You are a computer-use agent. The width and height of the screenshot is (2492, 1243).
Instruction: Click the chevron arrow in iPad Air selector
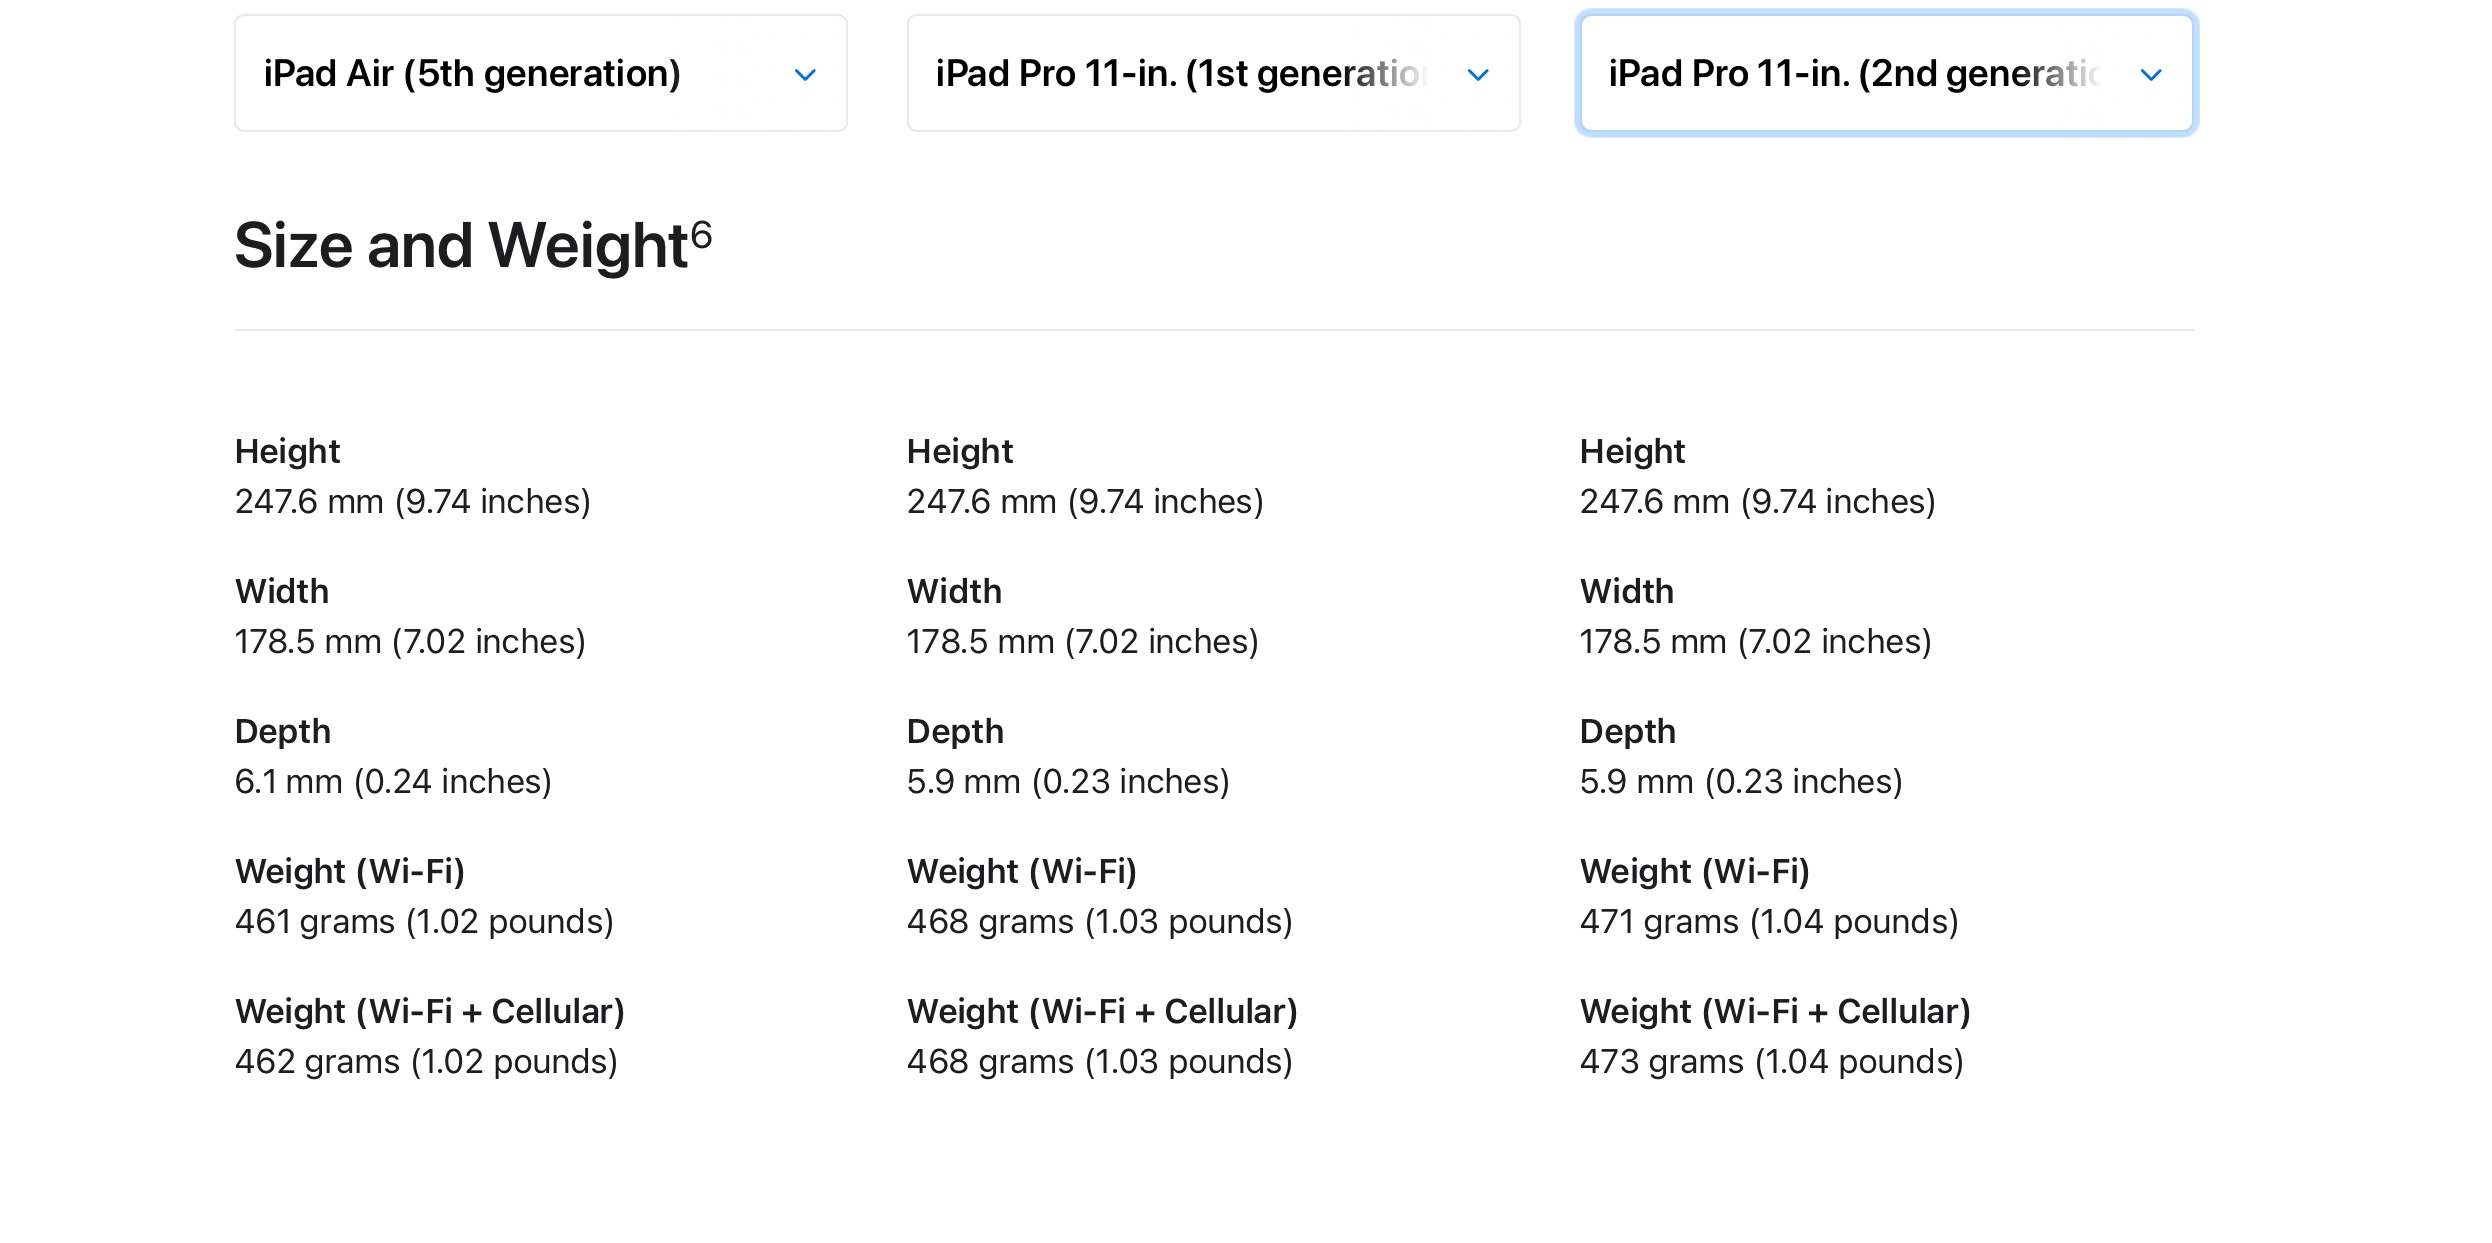pos(805,75)
